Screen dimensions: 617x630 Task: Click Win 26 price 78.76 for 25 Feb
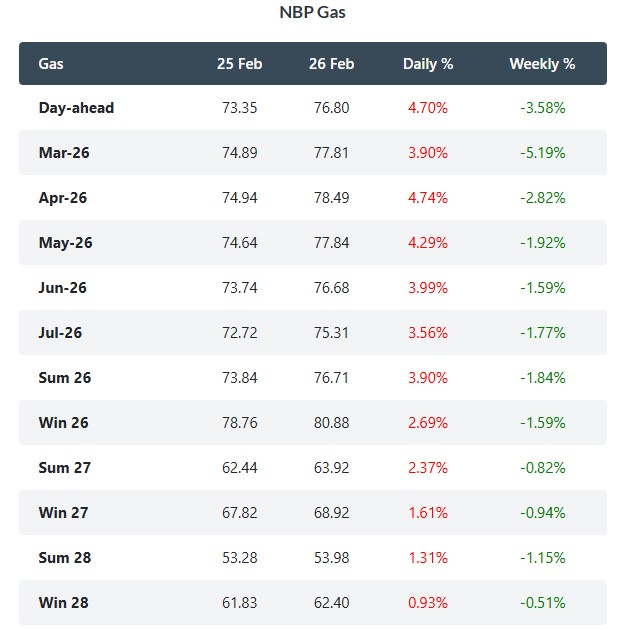(x=239, y=423)
